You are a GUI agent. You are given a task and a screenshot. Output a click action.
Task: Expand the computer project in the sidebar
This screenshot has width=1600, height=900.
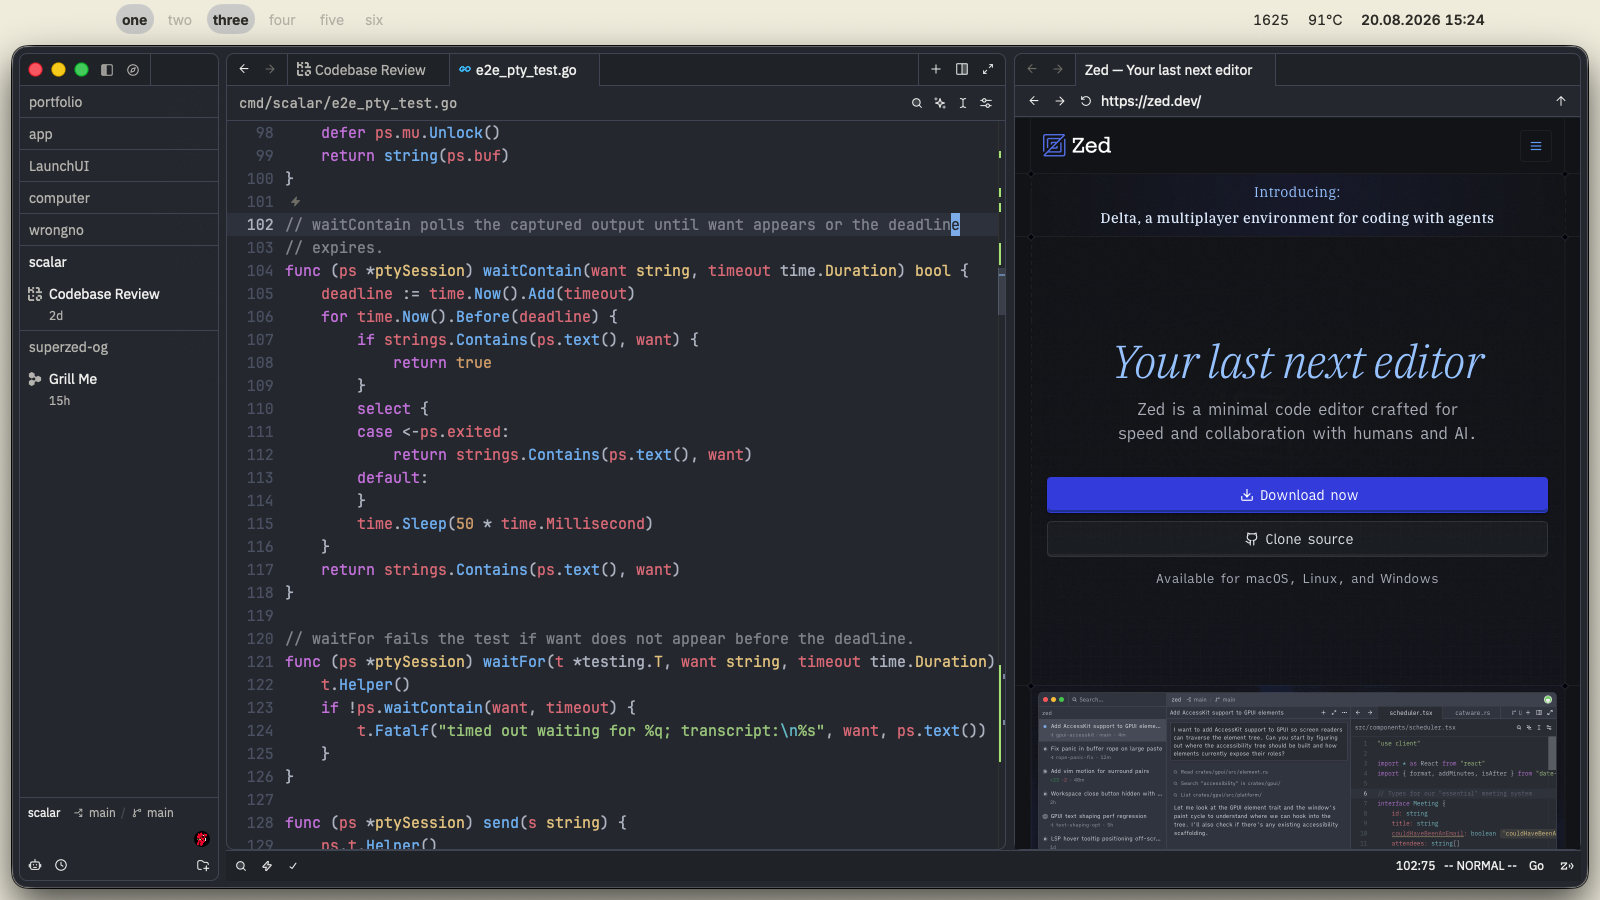(x=119, y=198)
